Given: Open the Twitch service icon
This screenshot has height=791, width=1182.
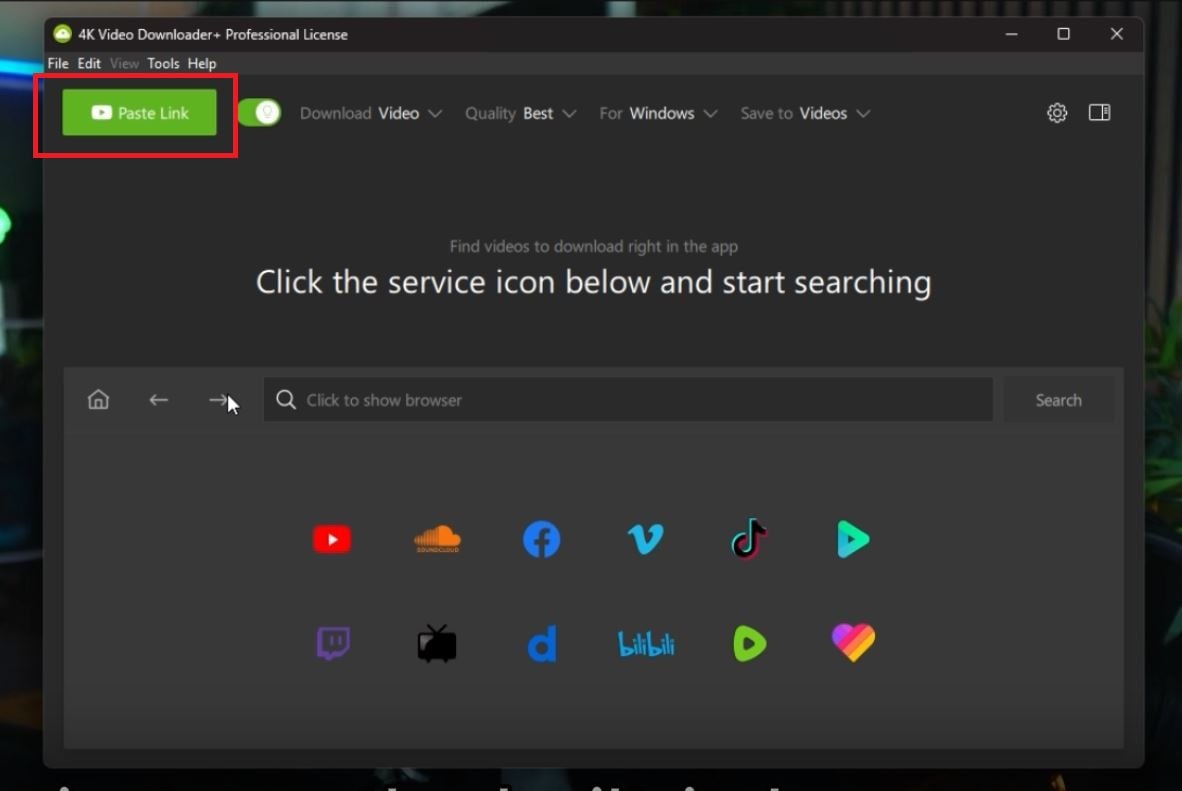Looking at the screenshot, I should (332, 643).
